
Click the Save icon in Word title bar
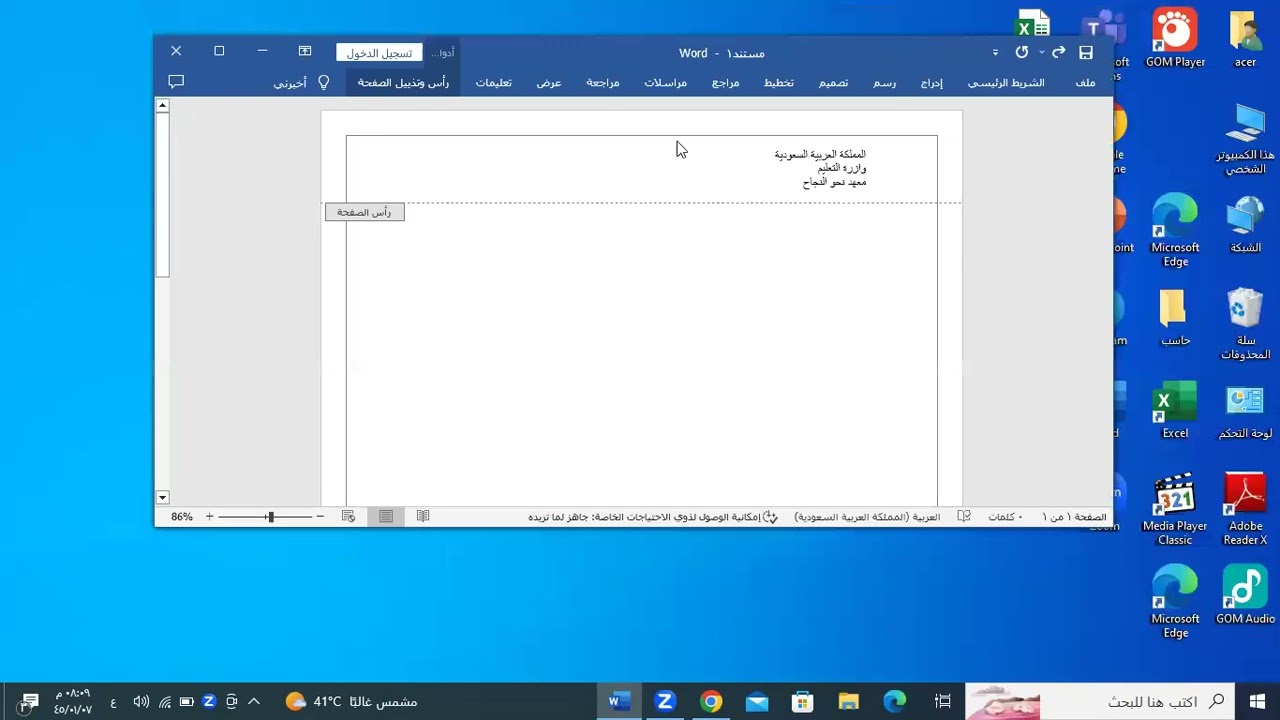pyautogui.click(x=1086, y=52)
